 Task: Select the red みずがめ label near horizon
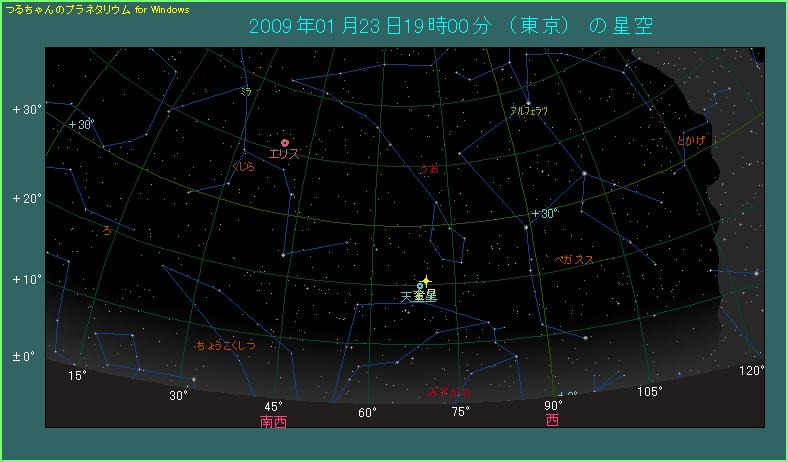448,393
